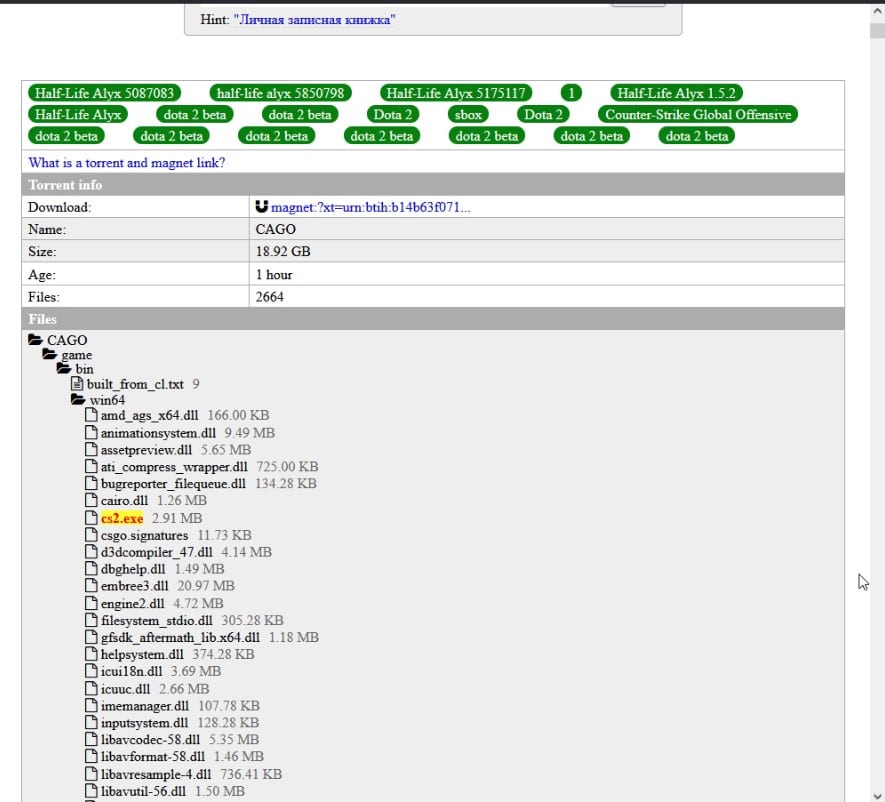Image resolution: width=885 pixels, height=802 pixels.
Task: Collapse the CAGO root folder icon
Action: click(x=36, y=339)
